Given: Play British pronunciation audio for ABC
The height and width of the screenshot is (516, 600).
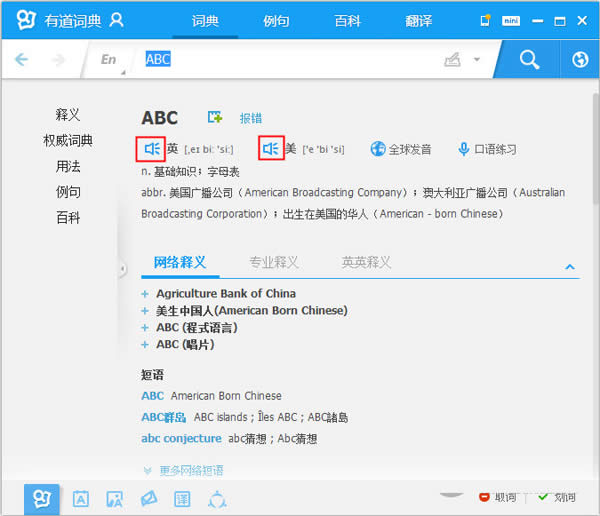Looking at the screenshot, I should pyautogui.click(x=152, y=149).
